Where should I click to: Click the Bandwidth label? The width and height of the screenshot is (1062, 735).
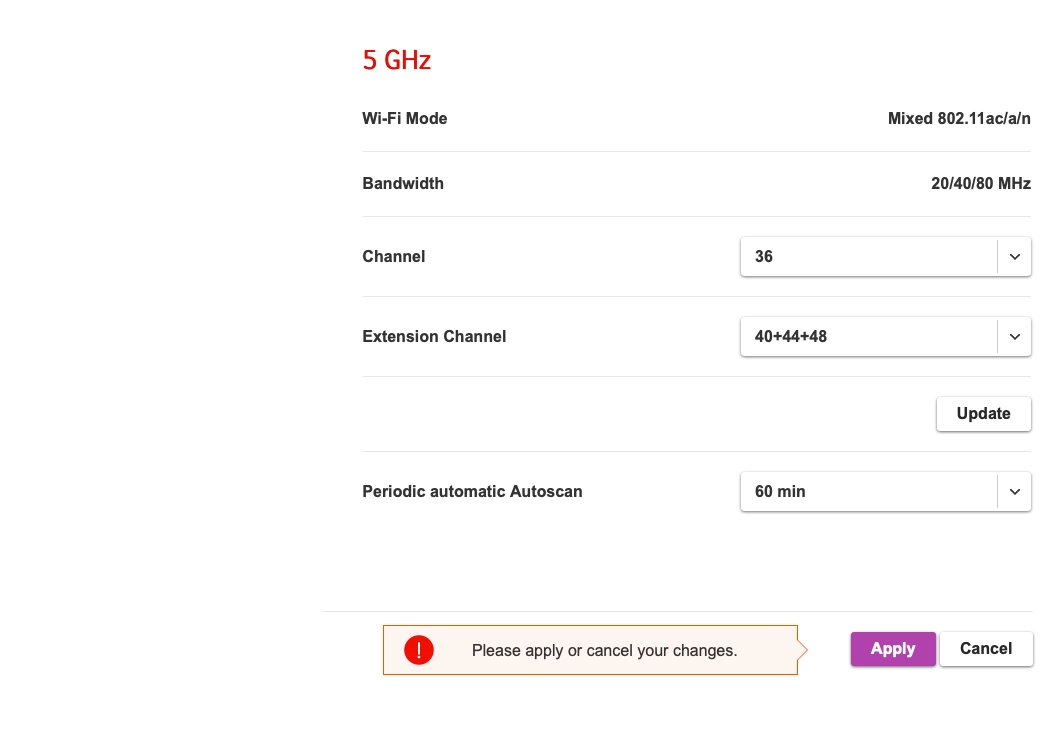click(403, 184)
